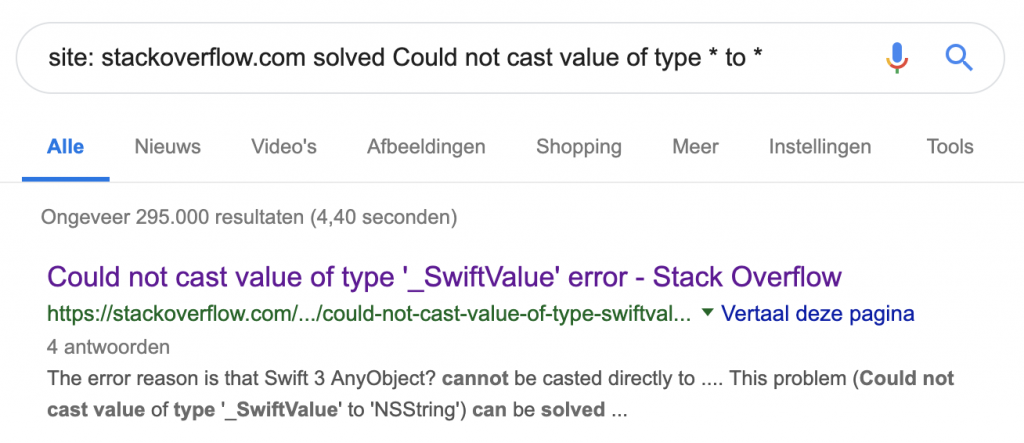Viewport: 1024px width, 443px height.
Task: Open the search Tools options
Action: point(950,147)
